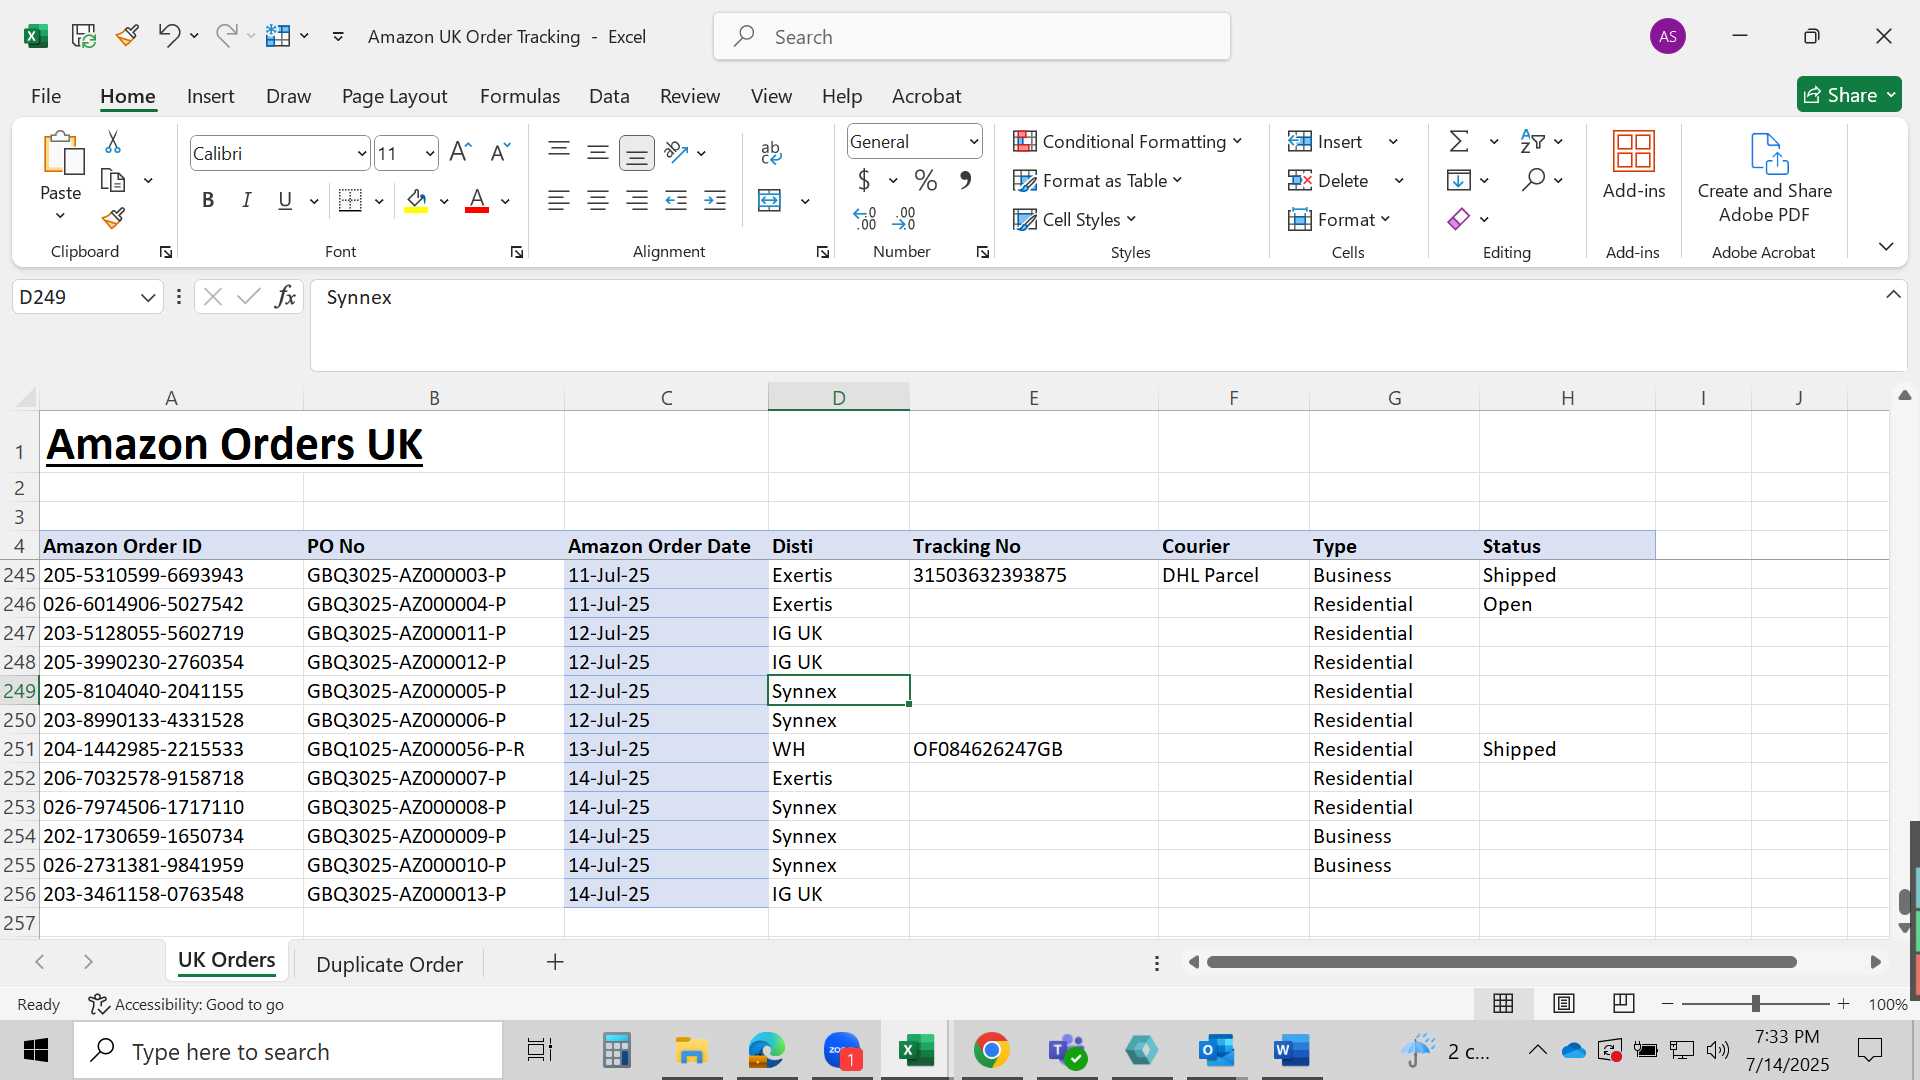
Task: Toggle Bold formatting
Action: coord(208,201)
